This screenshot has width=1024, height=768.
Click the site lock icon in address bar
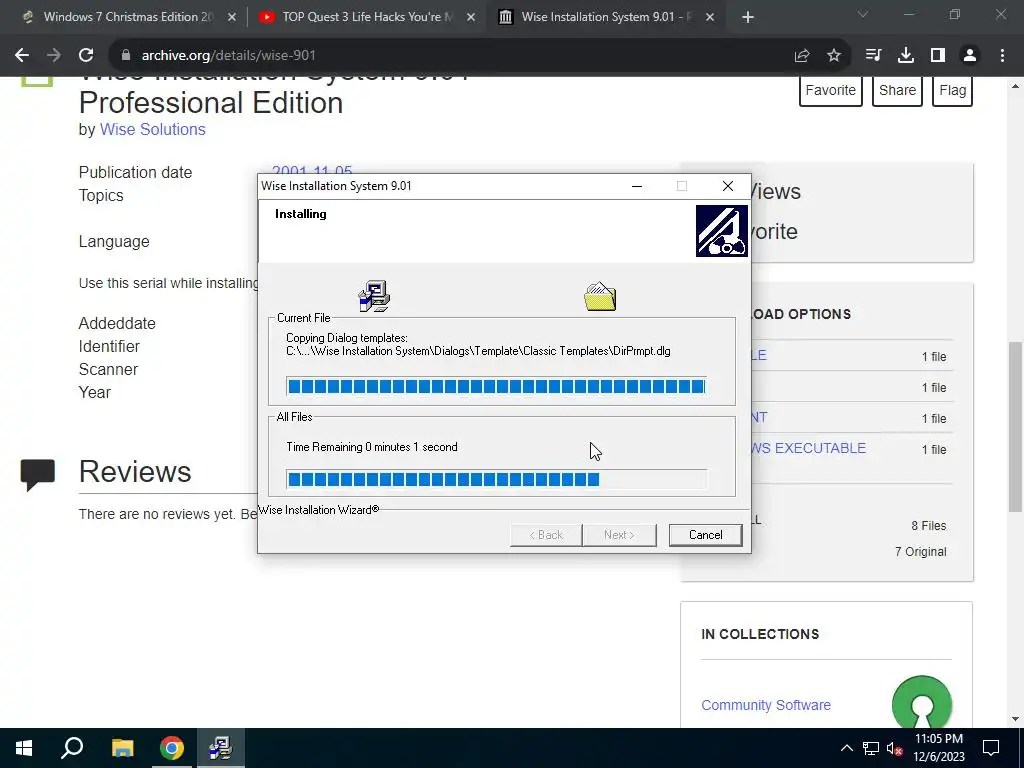126,56
